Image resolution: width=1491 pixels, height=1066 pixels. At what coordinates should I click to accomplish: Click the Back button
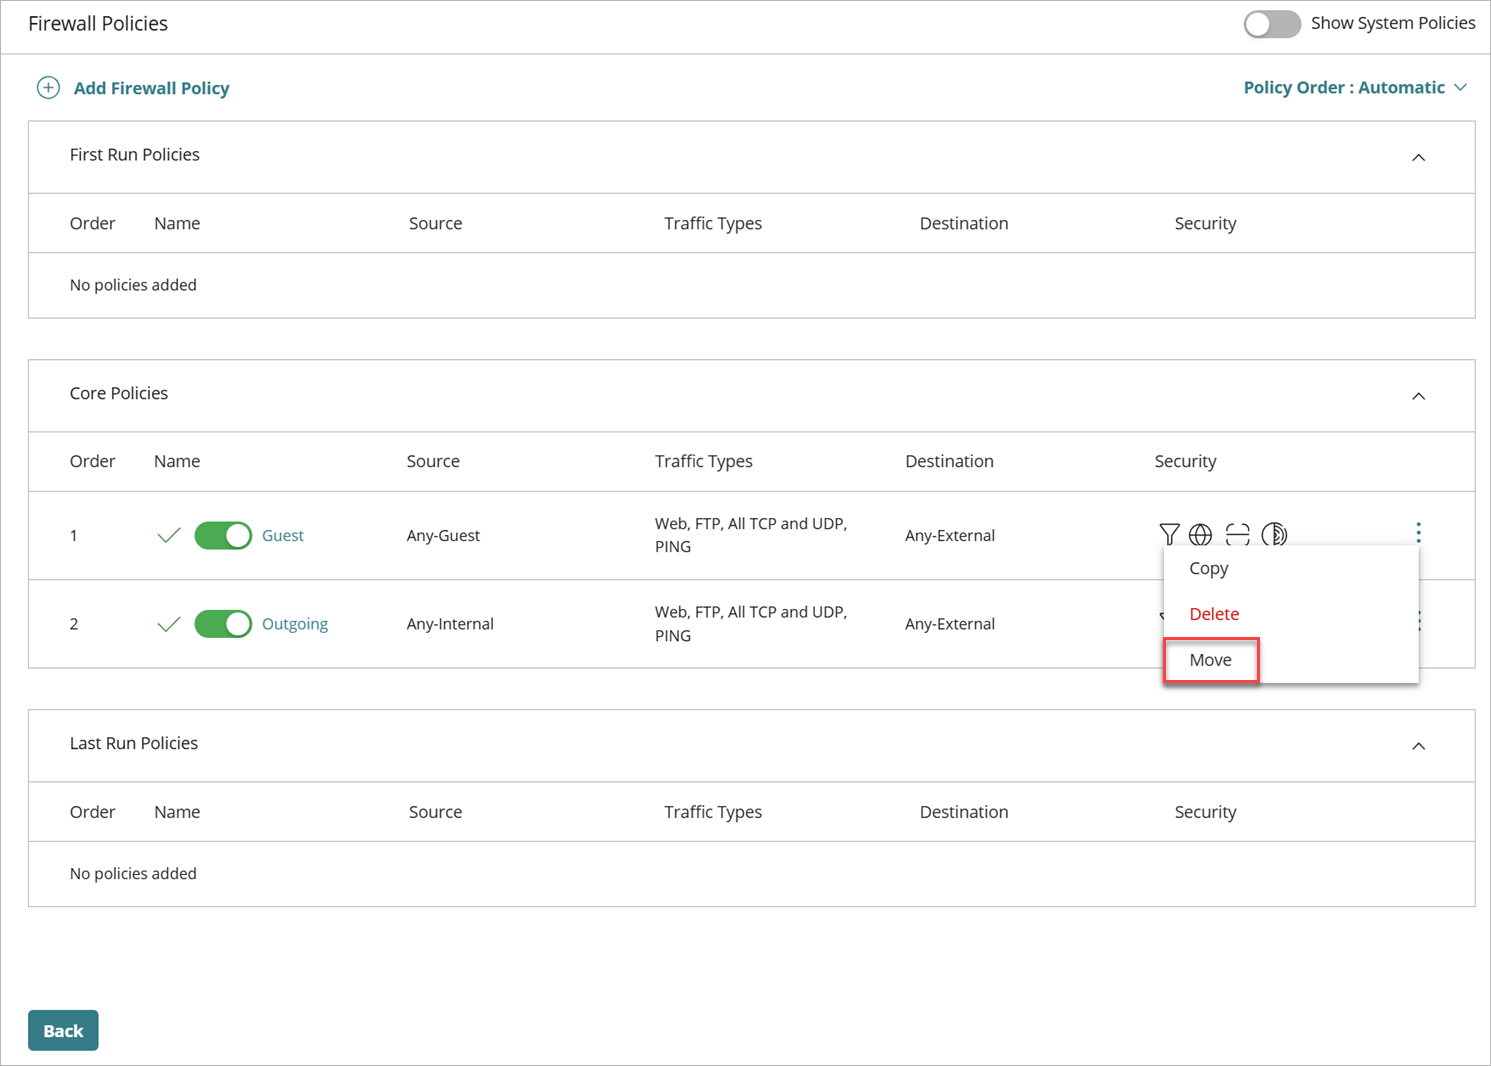[x=63, y=1030]
